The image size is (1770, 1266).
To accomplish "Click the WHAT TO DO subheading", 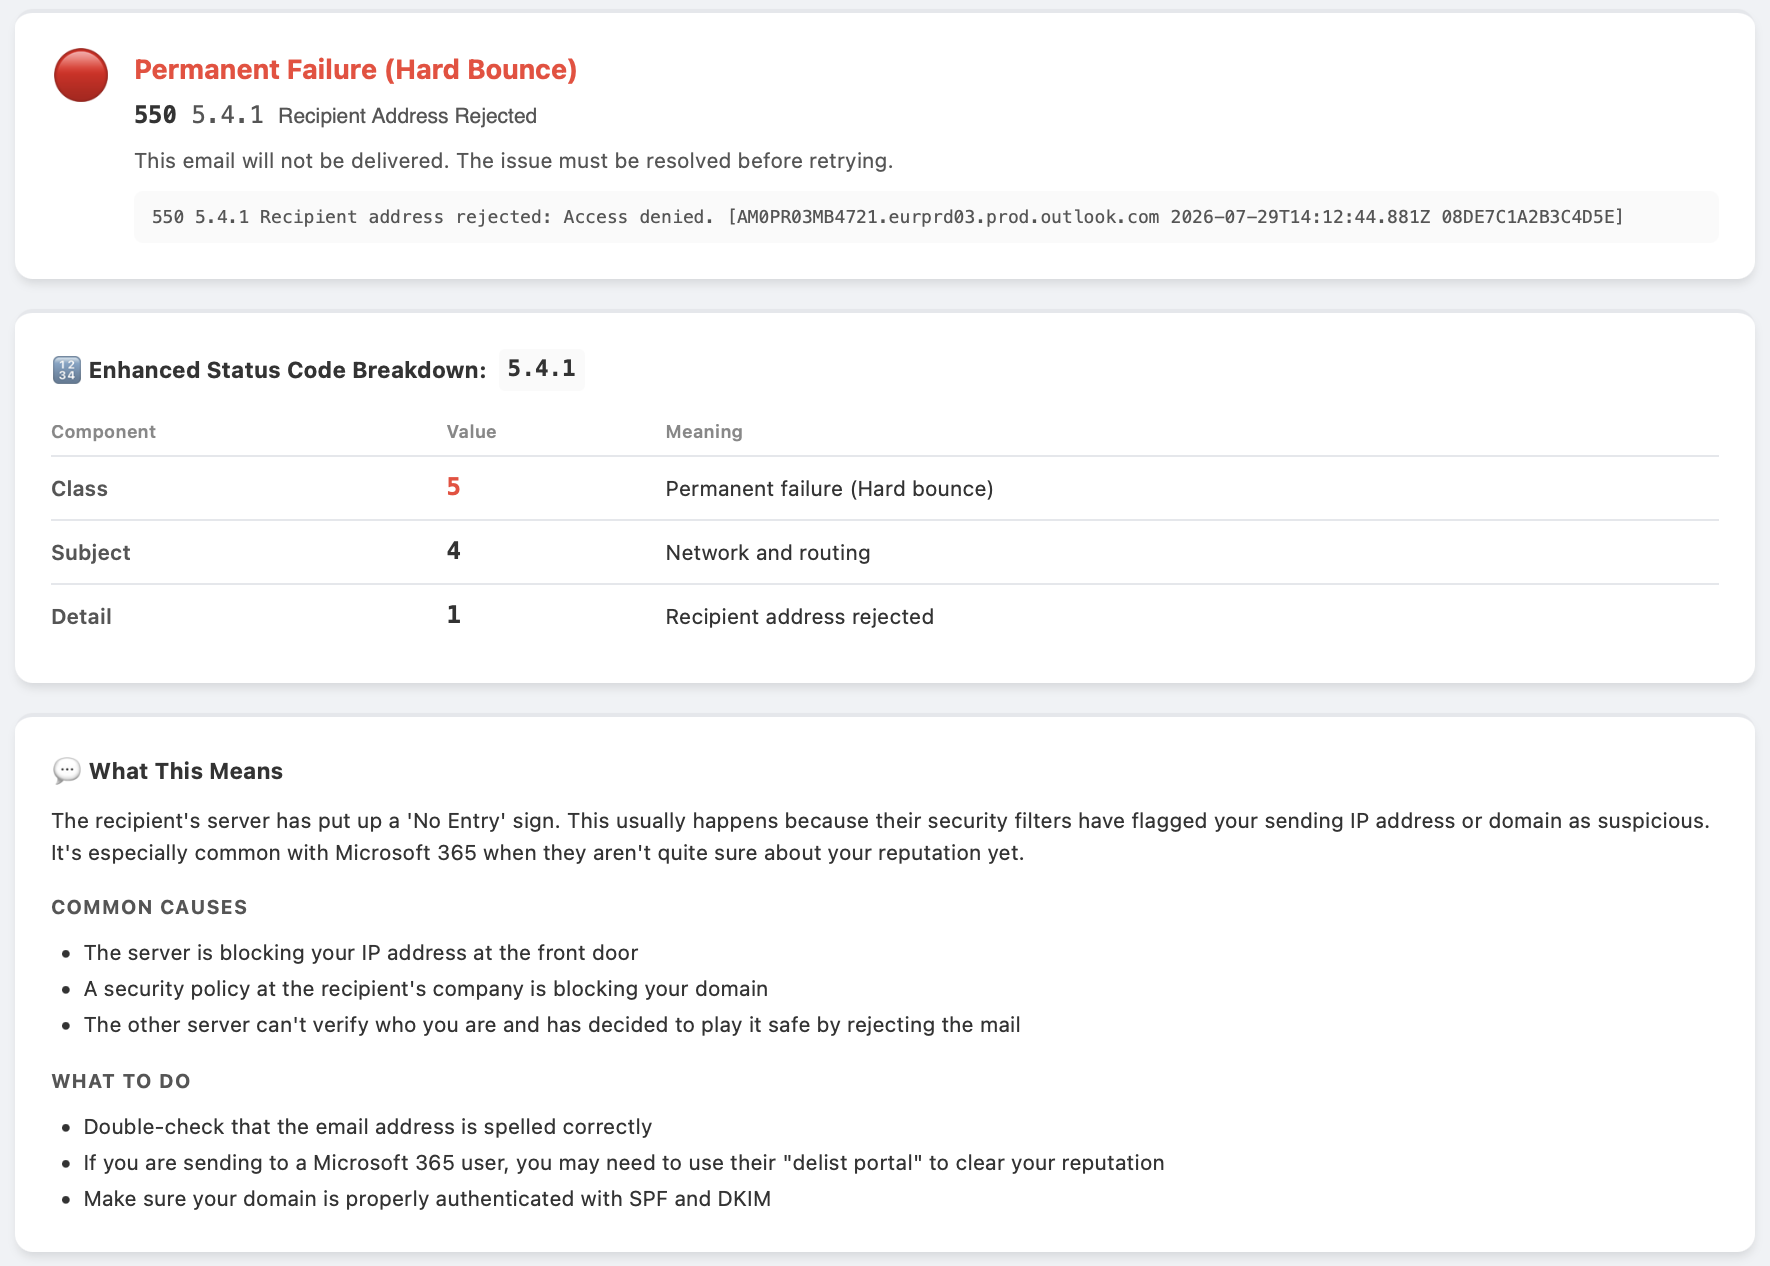I will (120, 1081).
